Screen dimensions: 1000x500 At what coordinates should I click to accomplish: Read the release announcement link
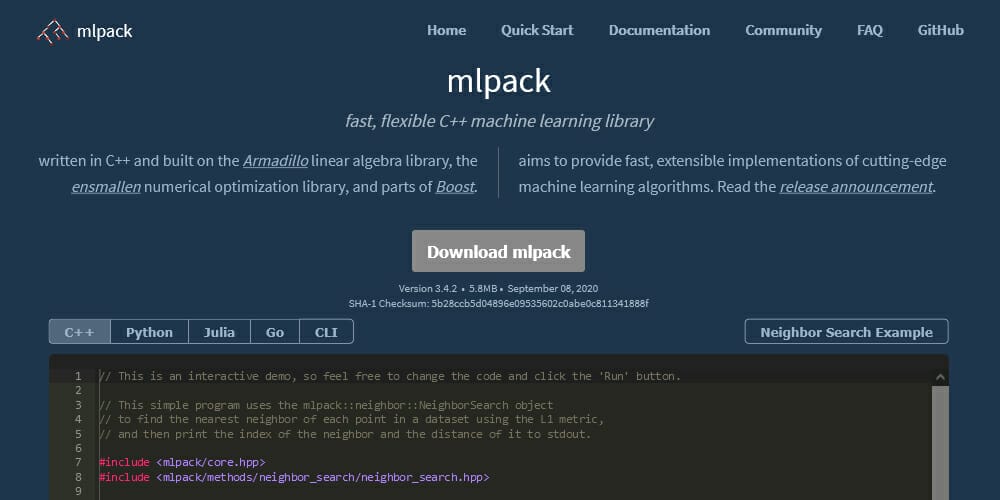tap(856, 187)
